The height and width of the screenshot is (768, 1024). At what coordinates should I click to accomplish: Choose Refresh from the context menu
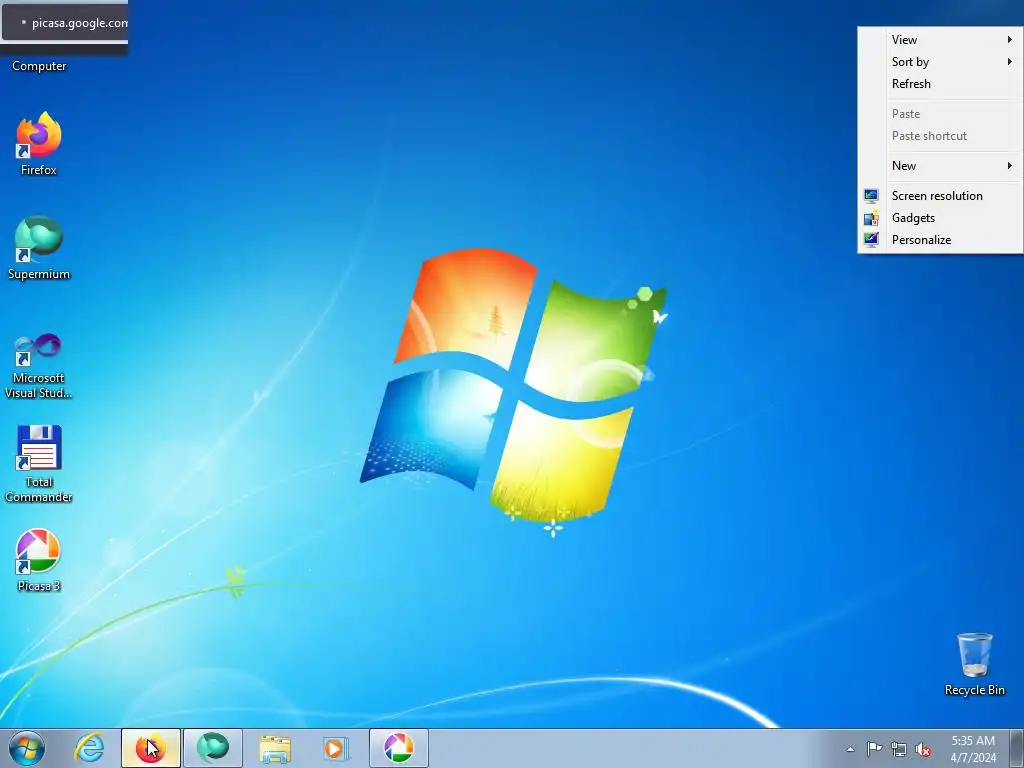click(940, 84)
